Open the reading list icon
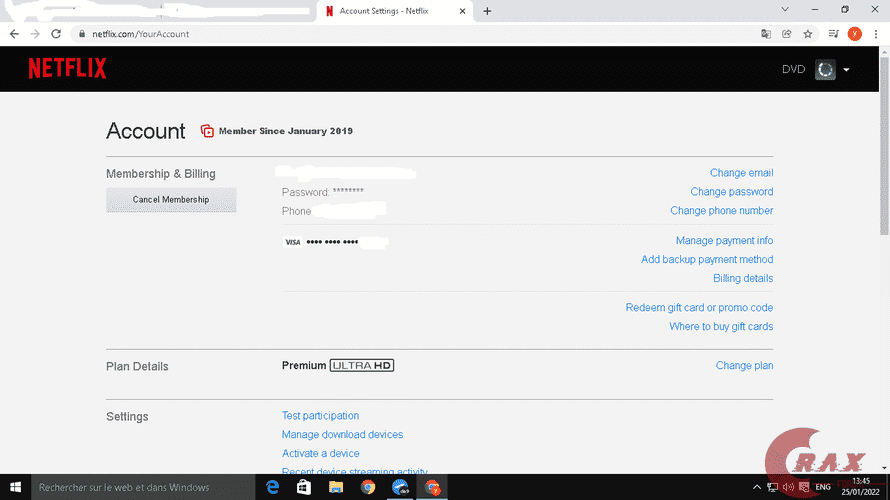 (833, 34)
